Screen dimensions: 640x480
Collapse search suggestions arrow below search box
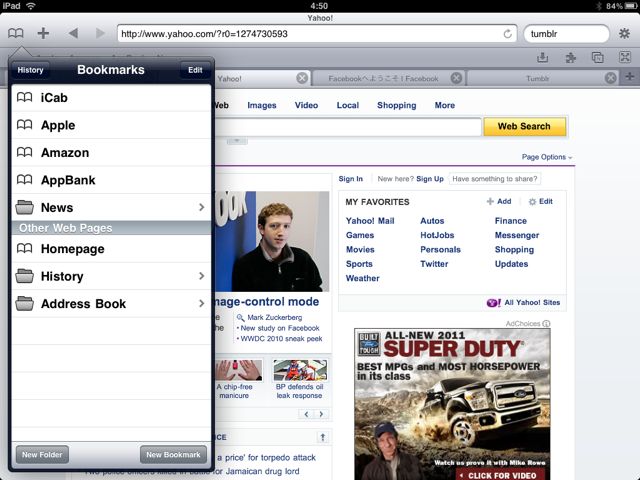click(237, 141)
